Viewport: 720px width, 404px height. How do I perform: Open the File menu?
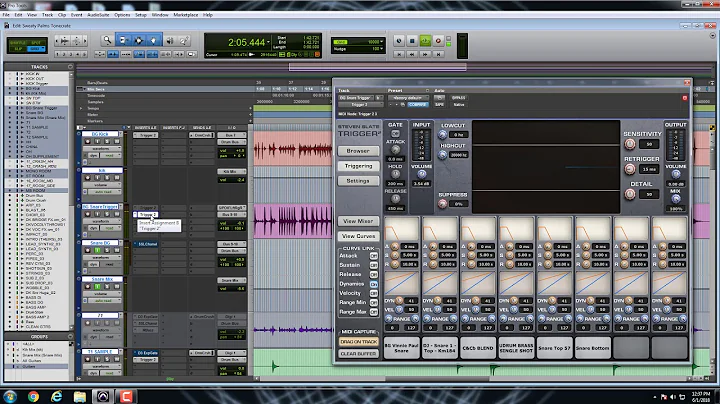(x=6, y=15)
